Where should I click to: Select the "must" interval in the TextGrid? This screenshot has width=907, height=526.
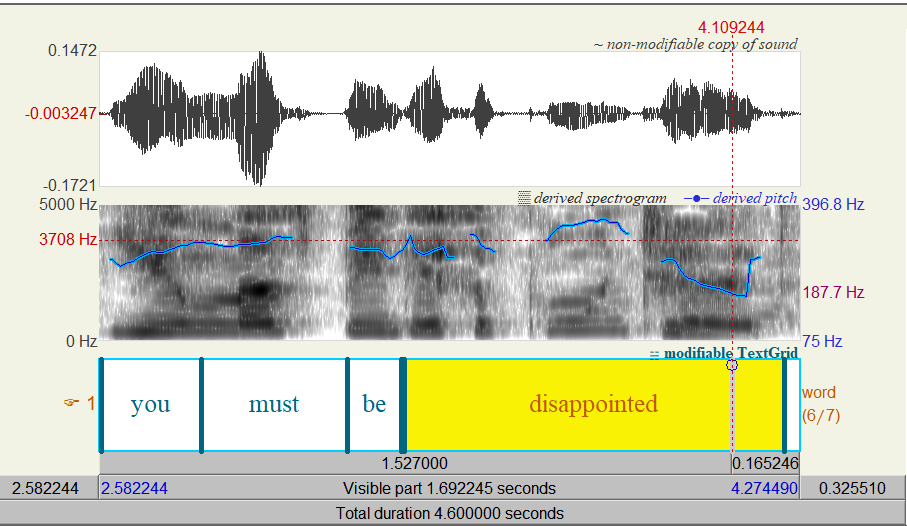tap(274, 404)
